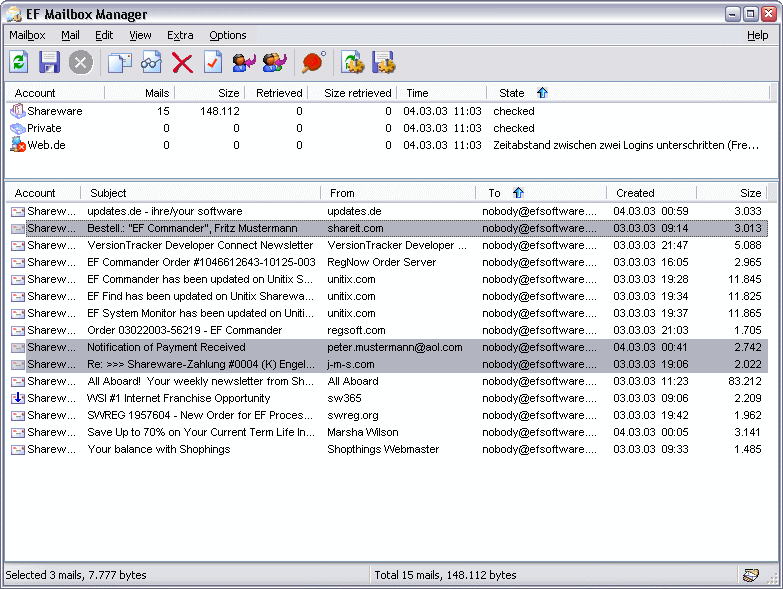The height and width of the screenshot is (589, 783).
Task: Open the Options menu
Action: 228,35
